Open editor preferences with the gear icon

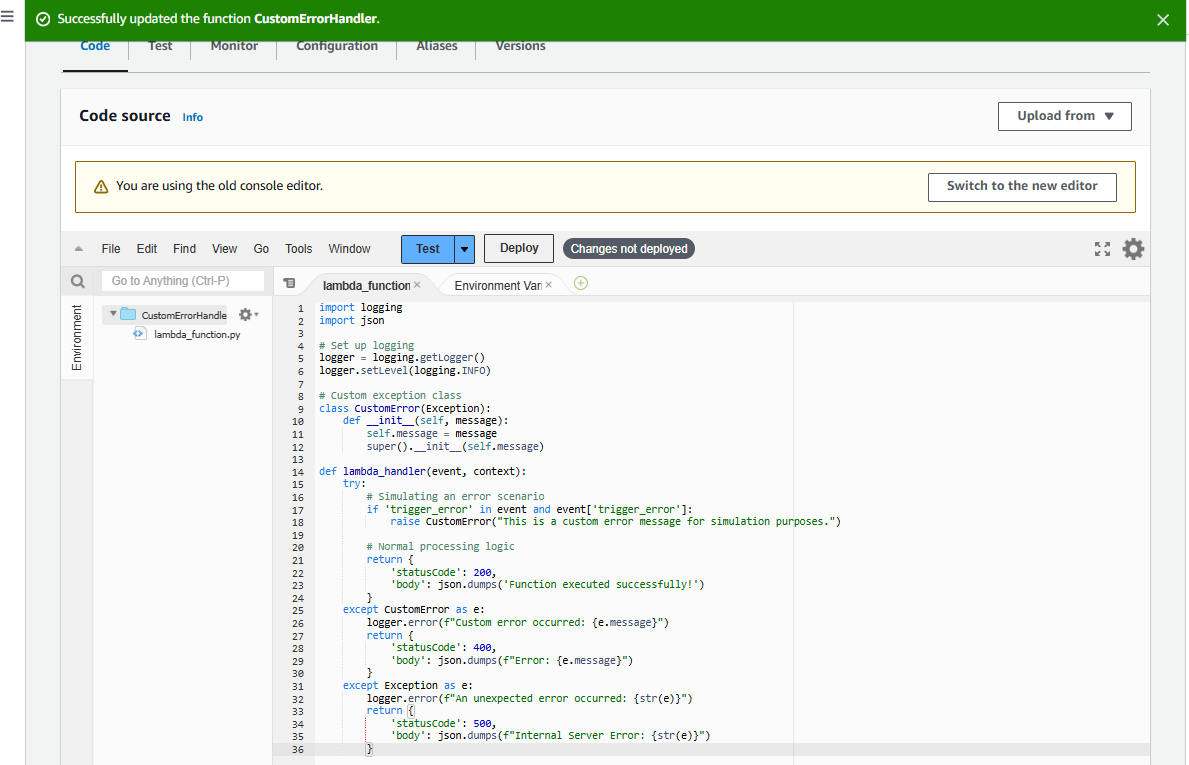(x=1133, y=248)
